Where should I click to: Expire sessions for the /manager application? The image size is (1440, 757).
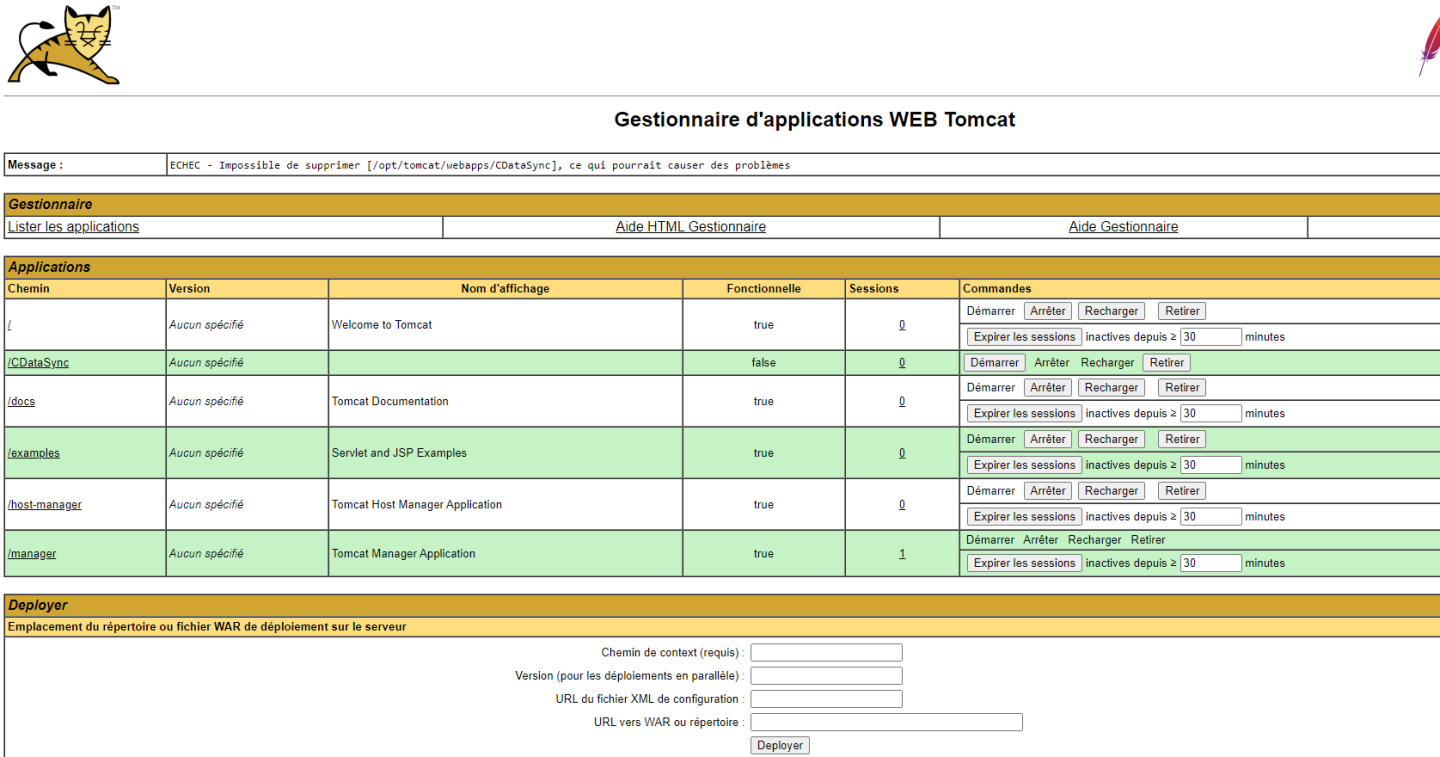pos(1024,564)
